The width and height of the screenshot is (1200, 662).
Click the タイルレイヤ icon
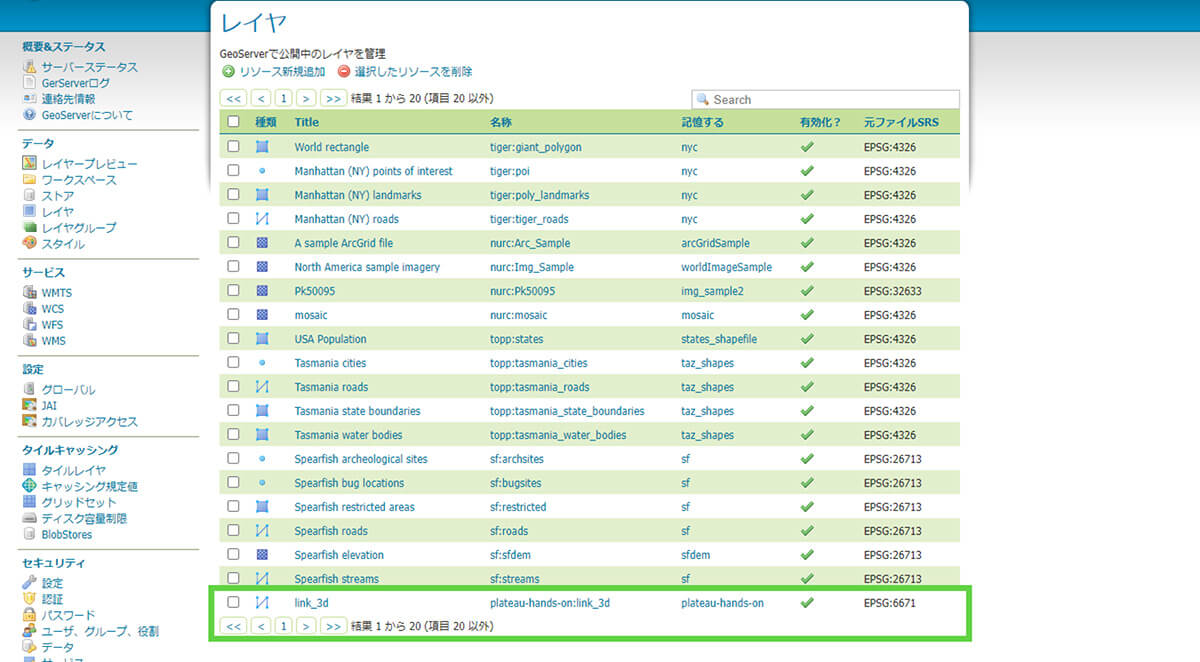tap(30, 470)
